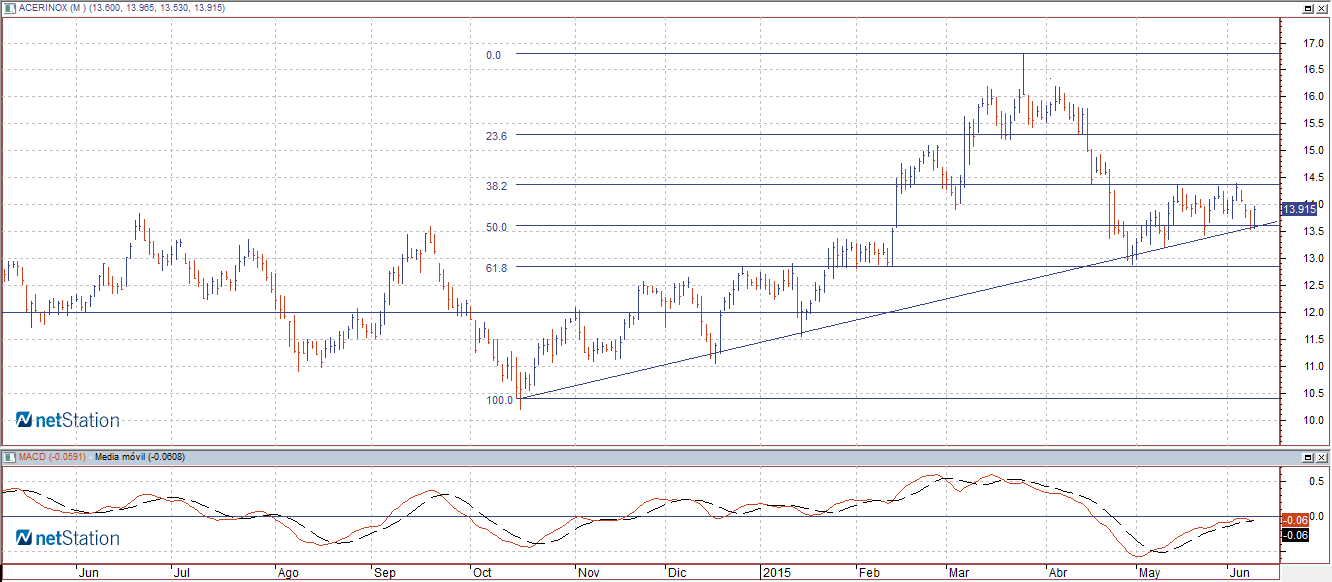Click the Sep month label
The width and height of the screenshot is (1332, 582).
click(x=384, y=574)
